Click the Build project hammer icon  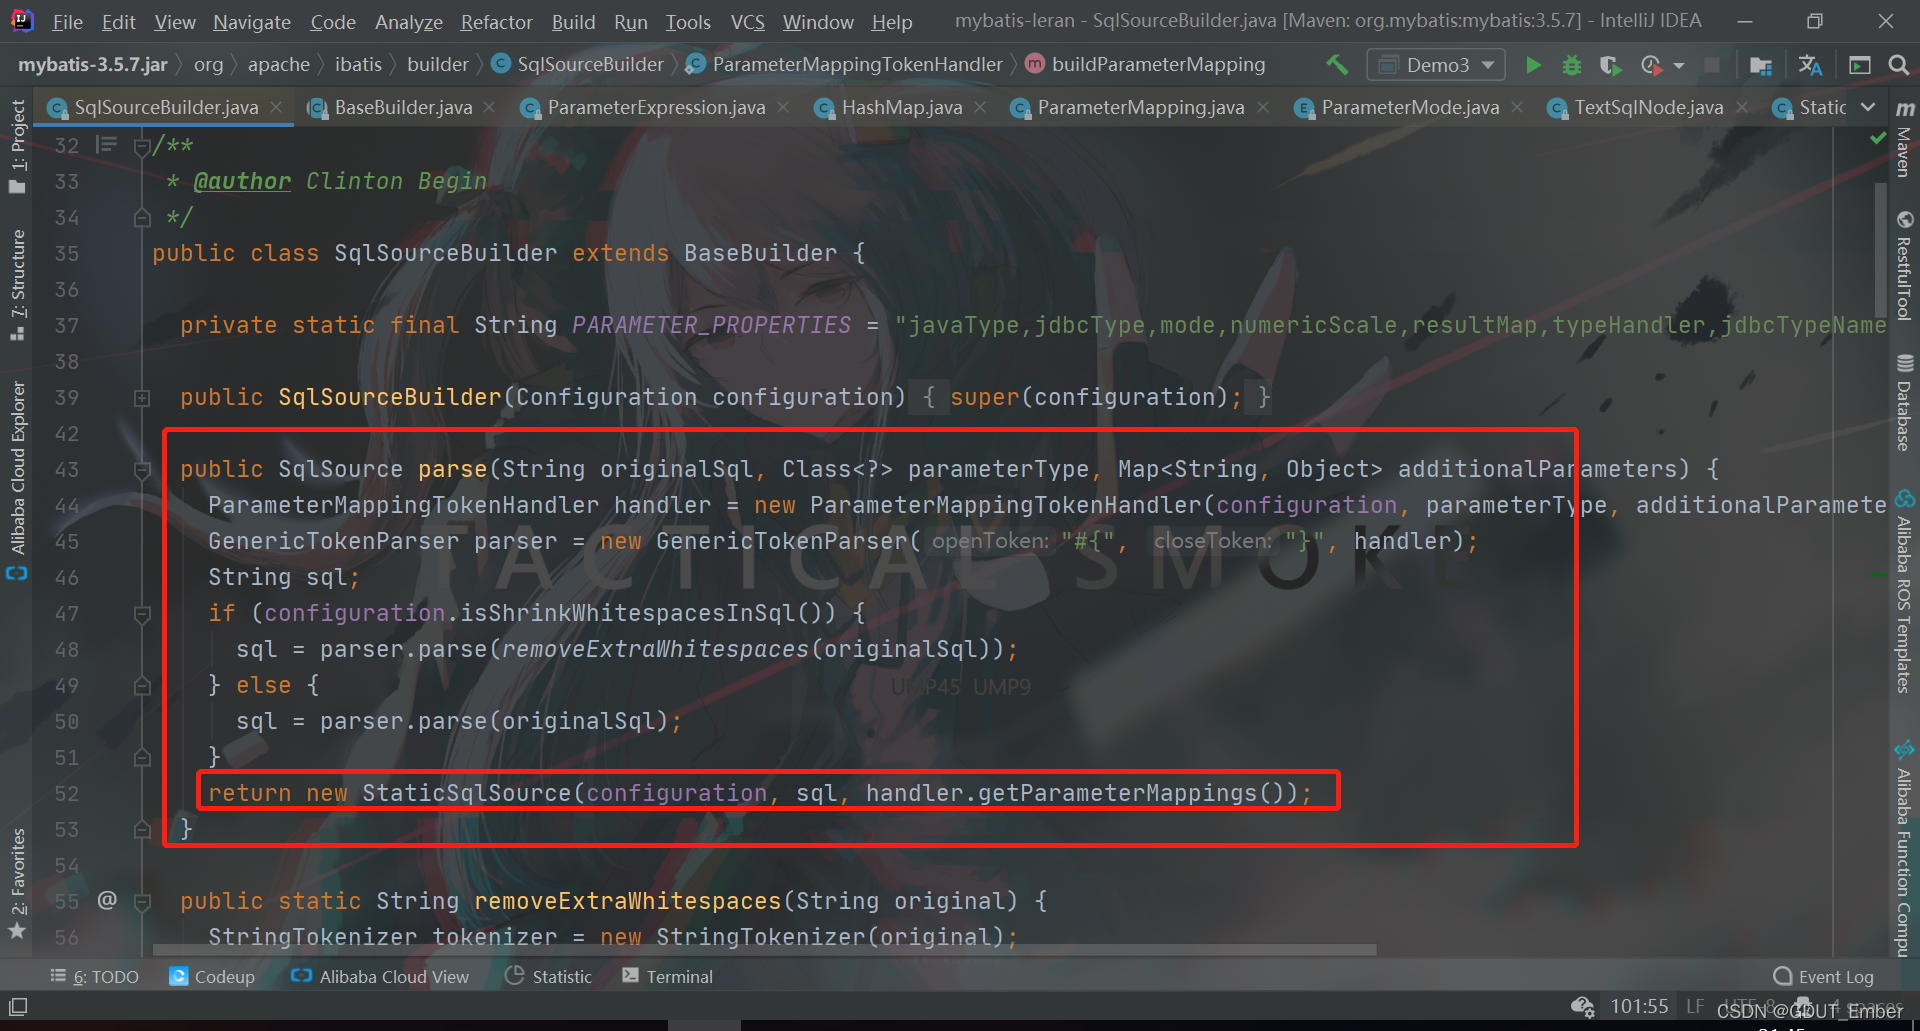[1337, 65]
